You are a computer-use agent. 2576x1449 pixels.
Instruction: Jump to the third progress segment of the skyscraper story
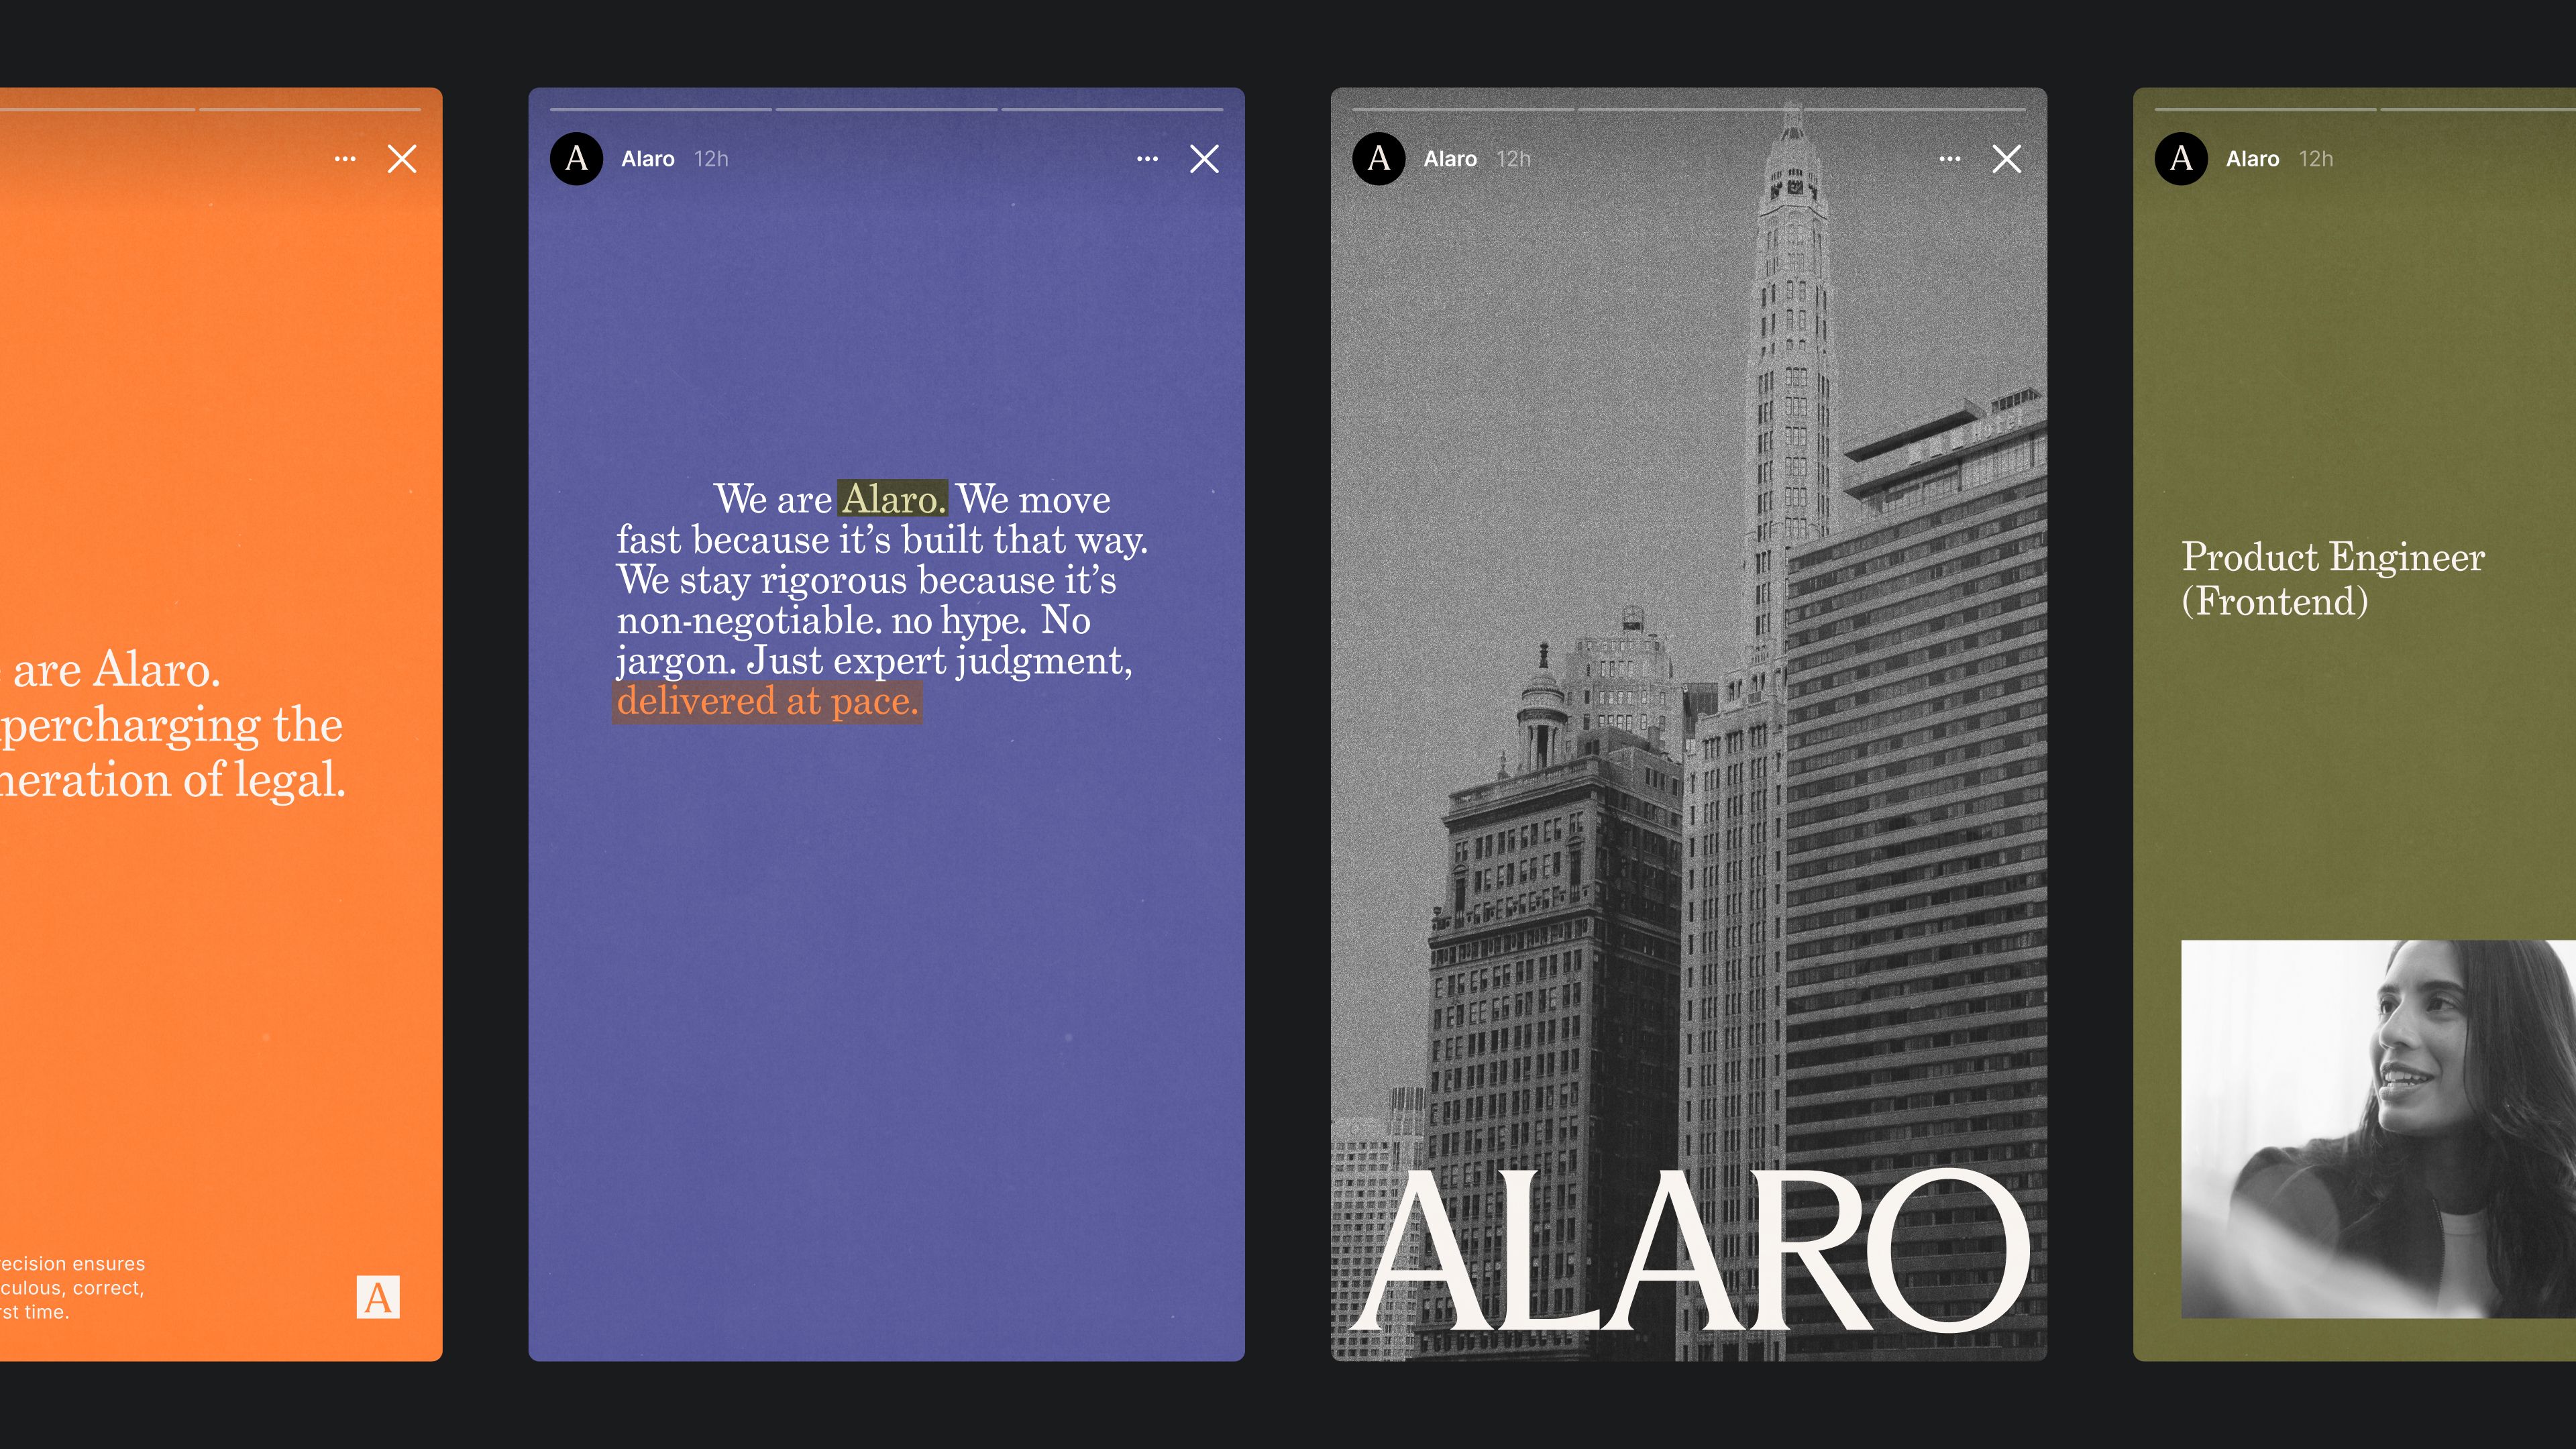pos(1914,109)
